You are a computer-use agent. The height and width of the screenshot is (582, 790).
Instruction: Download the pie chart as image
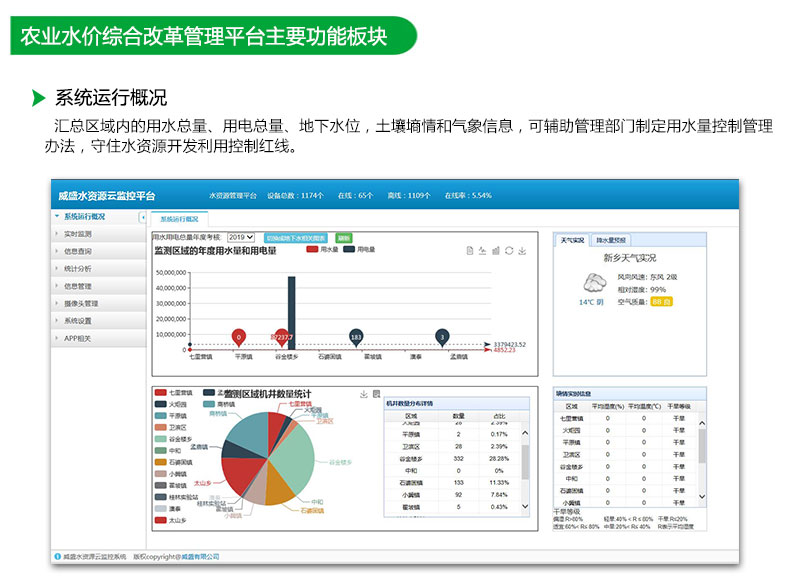[x=363, y=394]
